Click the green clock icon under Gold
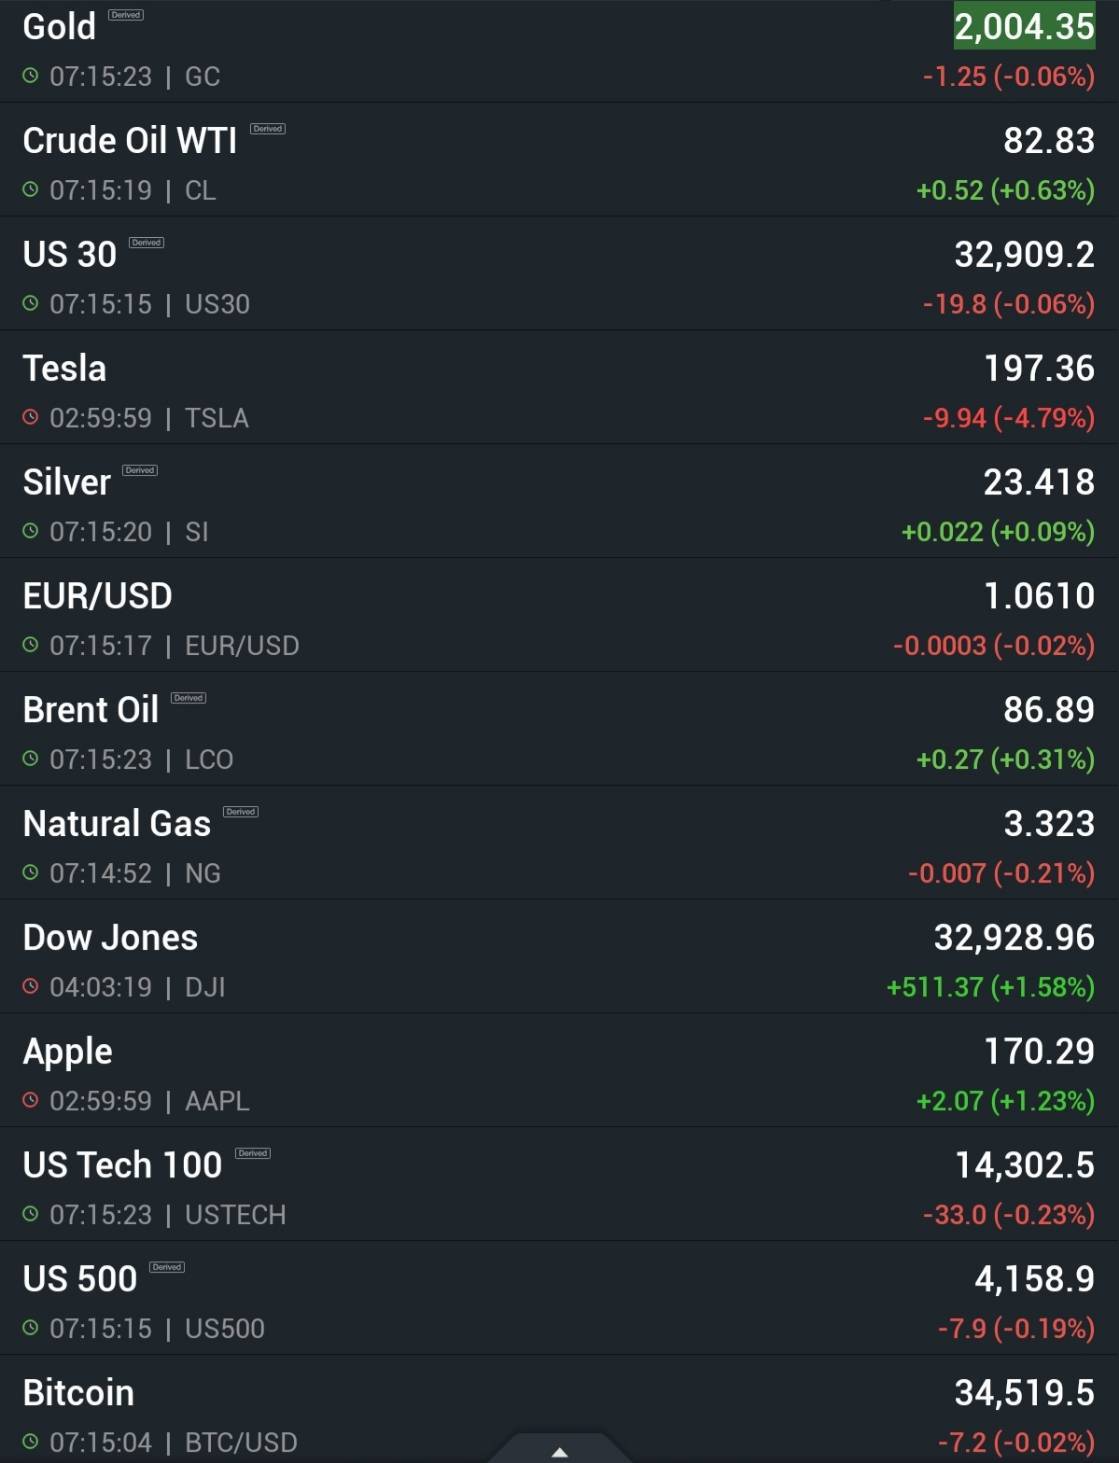Image resolution: width=1119 pixels, height=1463 pixels. (31, 76)
